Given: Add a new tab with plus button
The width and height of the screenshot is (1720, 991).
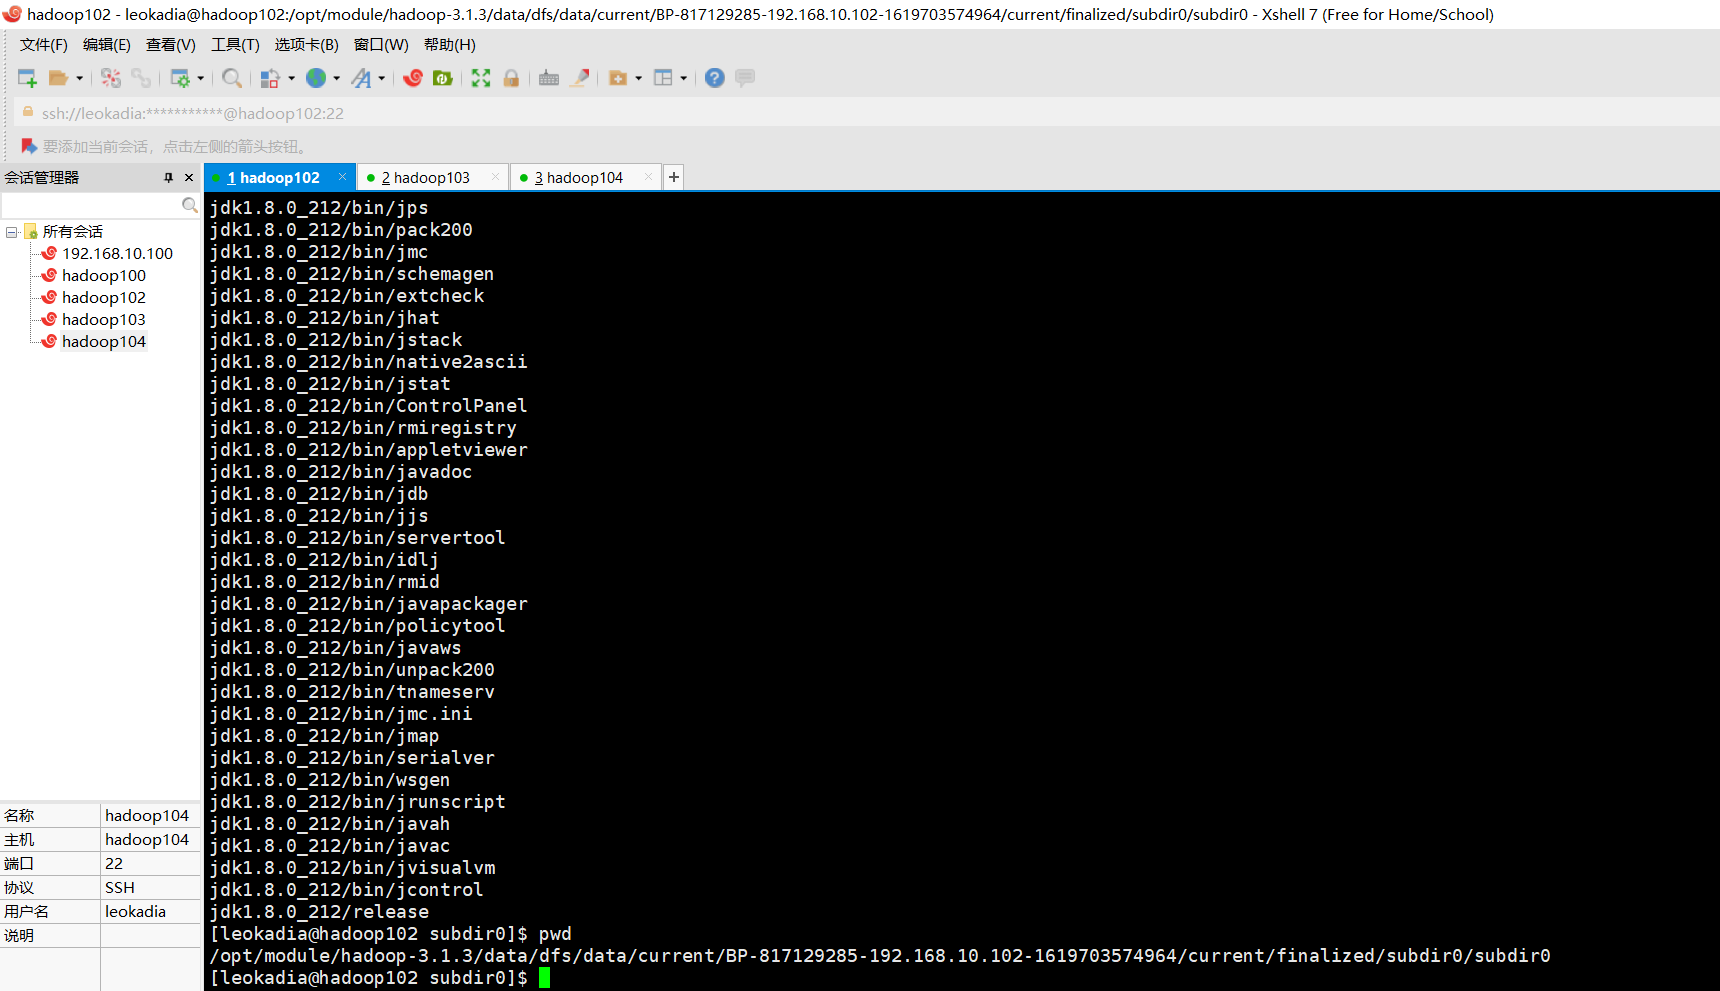Looking at the screenshot, I should tap(674, 177).
